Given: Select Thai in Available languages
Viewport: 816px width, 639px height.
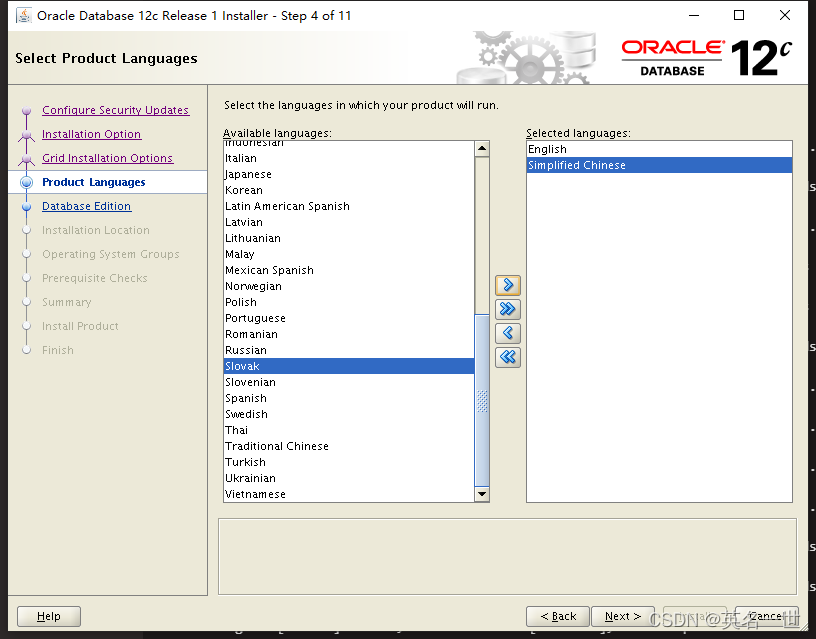Looking at the screenshot, I should (349, 430).
